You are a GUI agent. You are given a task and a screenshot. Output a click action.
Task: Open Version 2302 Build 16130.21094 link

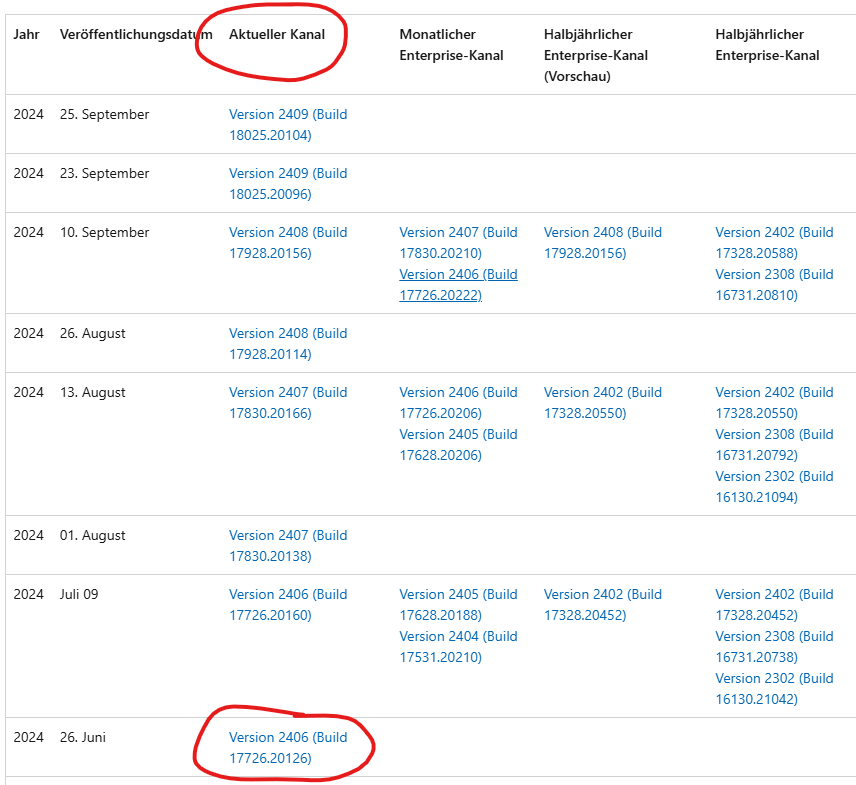pos(774,486)
